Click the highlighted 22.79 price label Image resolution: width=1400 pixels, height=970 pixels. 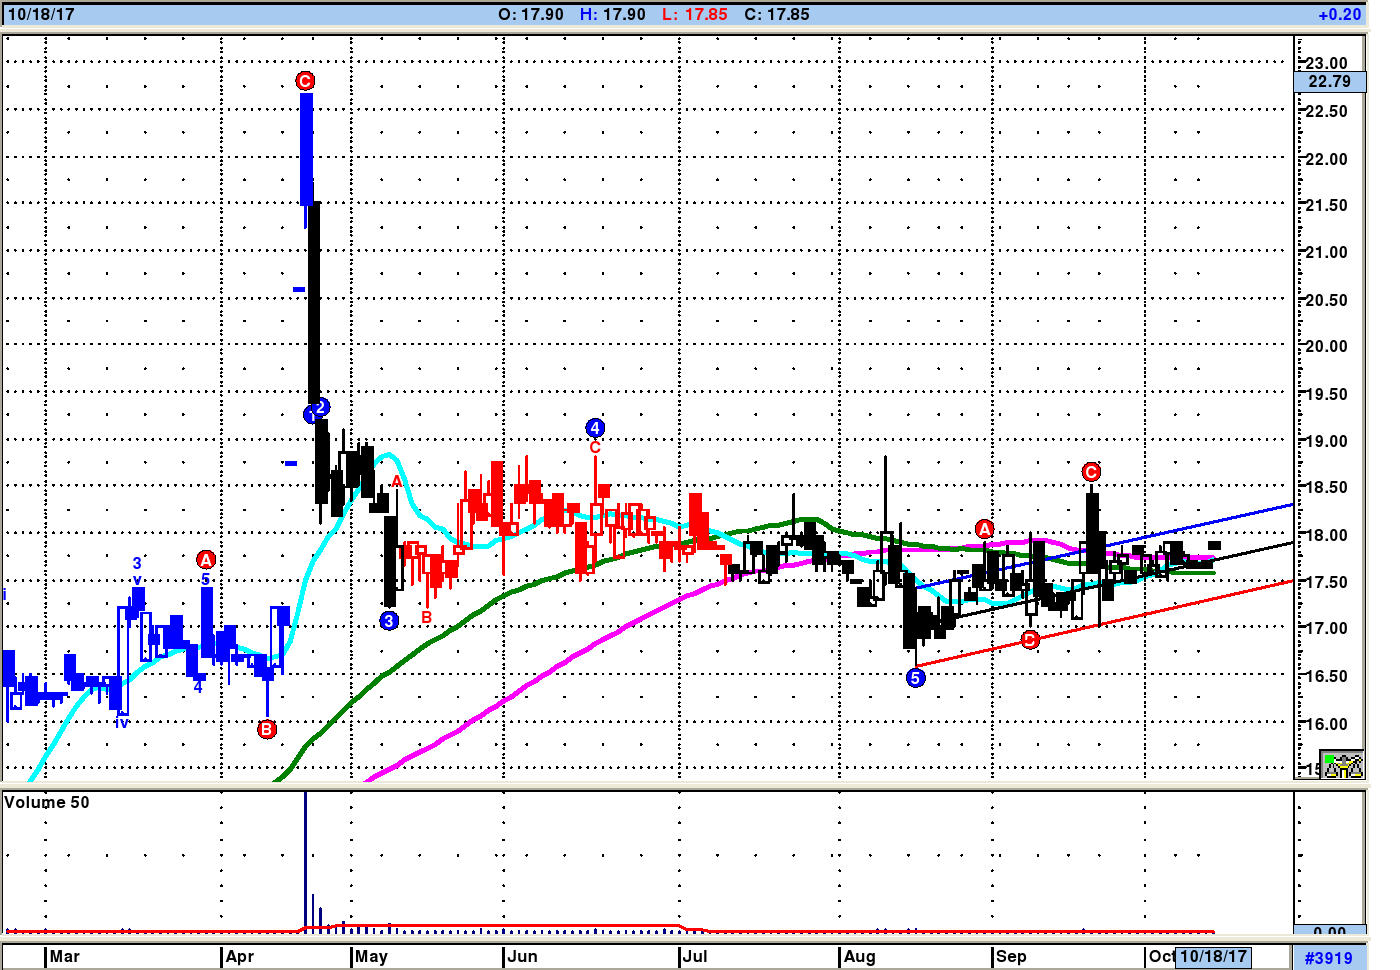1329,82
